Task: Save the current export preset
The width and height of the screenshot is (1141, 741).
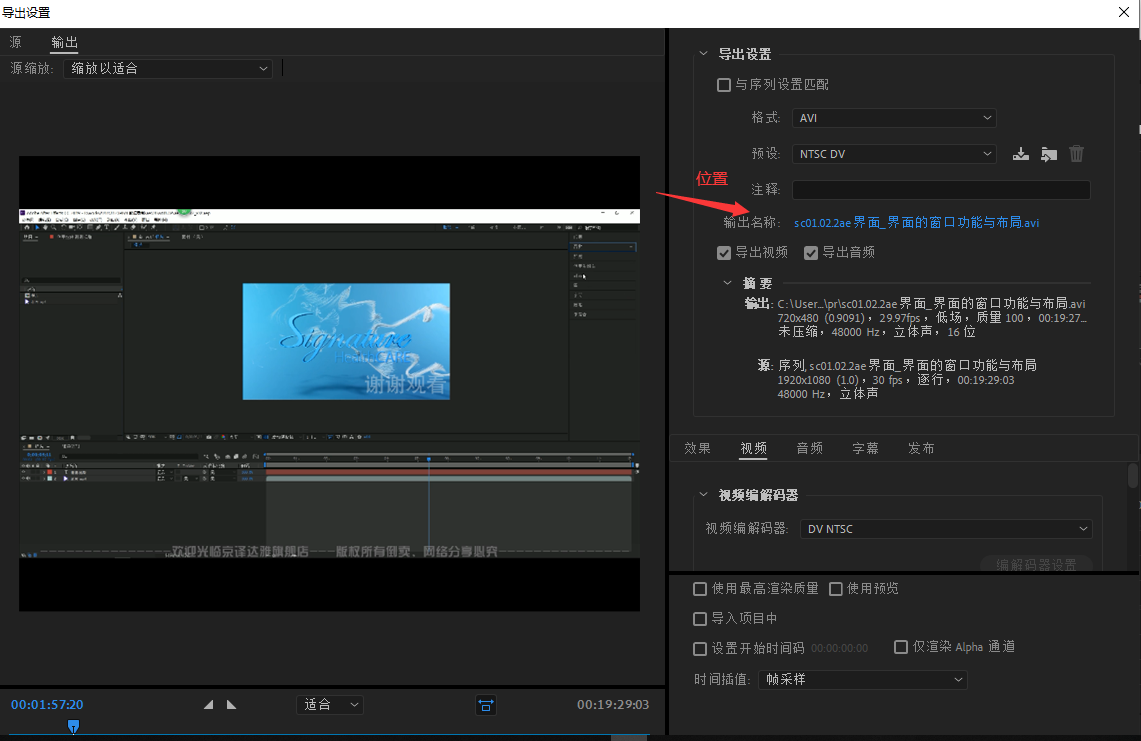Action: point(1020,153)
